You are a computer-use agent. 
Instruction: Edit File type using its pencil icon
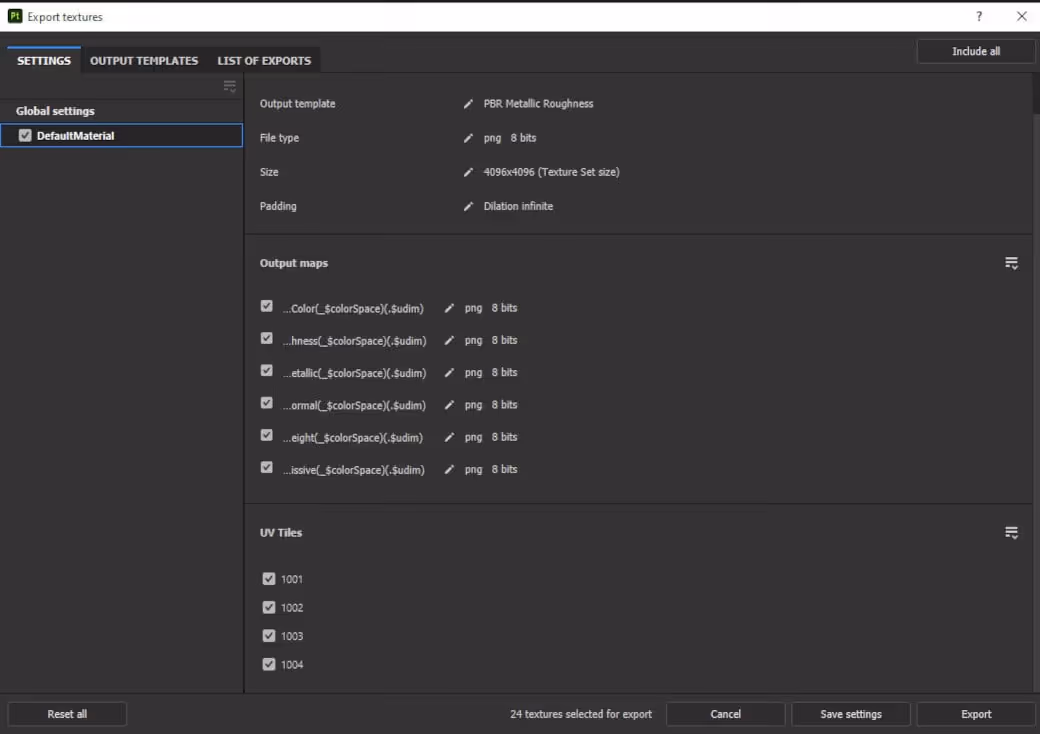tap(468, 137)
